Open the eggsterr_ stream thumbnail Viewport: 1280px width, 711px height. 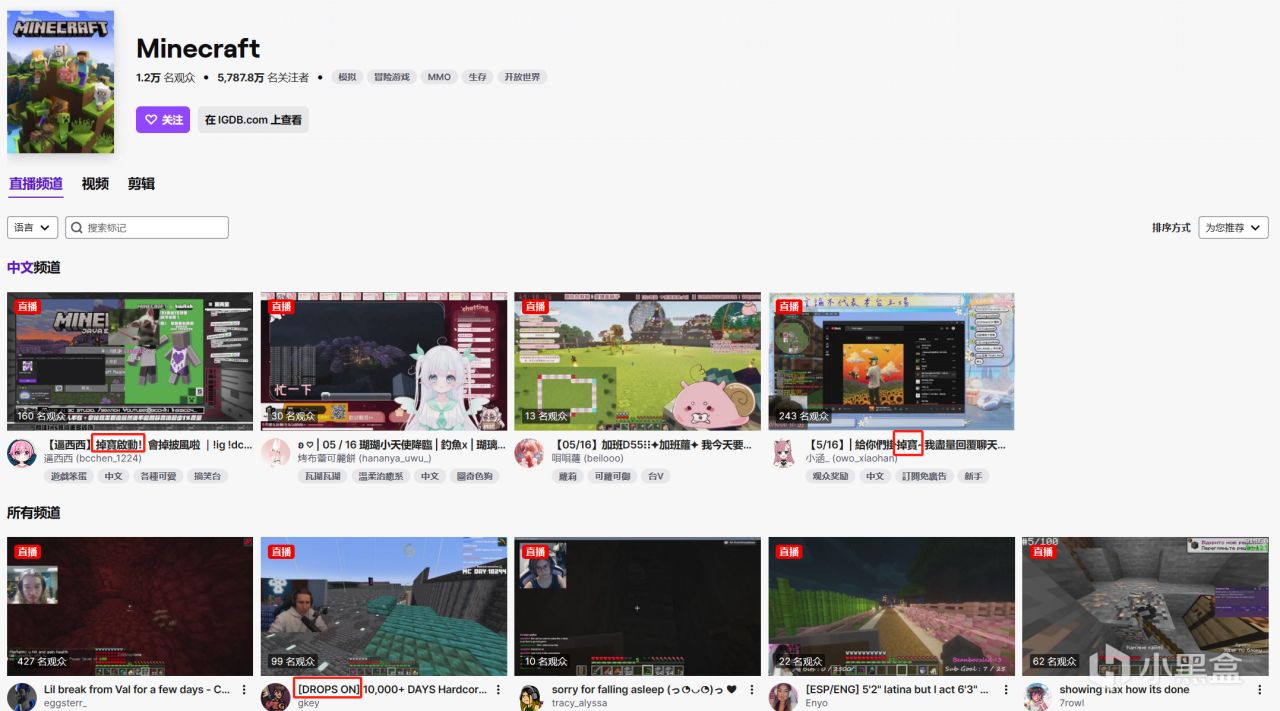point(130,606)
